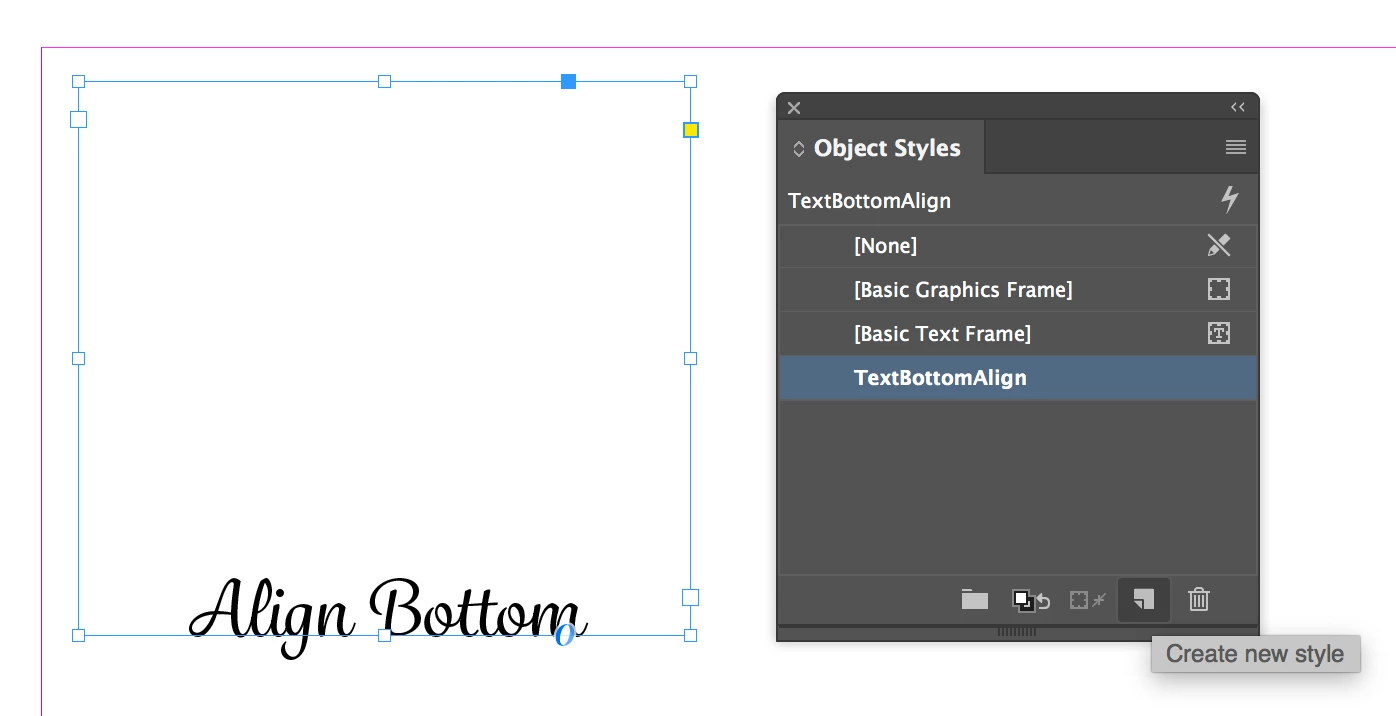Close the Object Styles panel

point(794,108)
